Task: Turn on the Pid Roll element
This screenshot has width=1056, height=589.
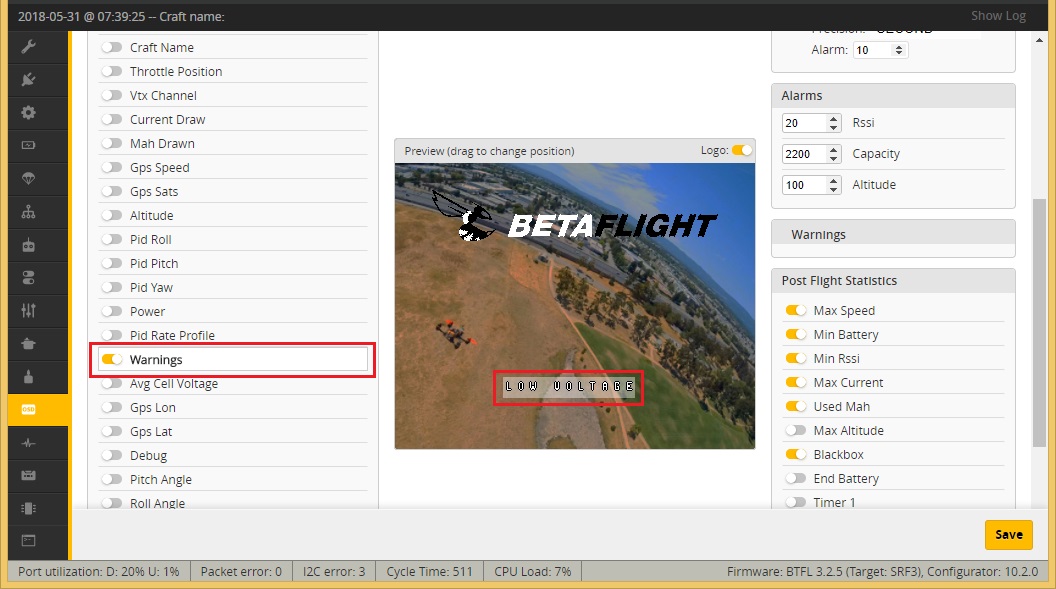Action: [112, 240]
